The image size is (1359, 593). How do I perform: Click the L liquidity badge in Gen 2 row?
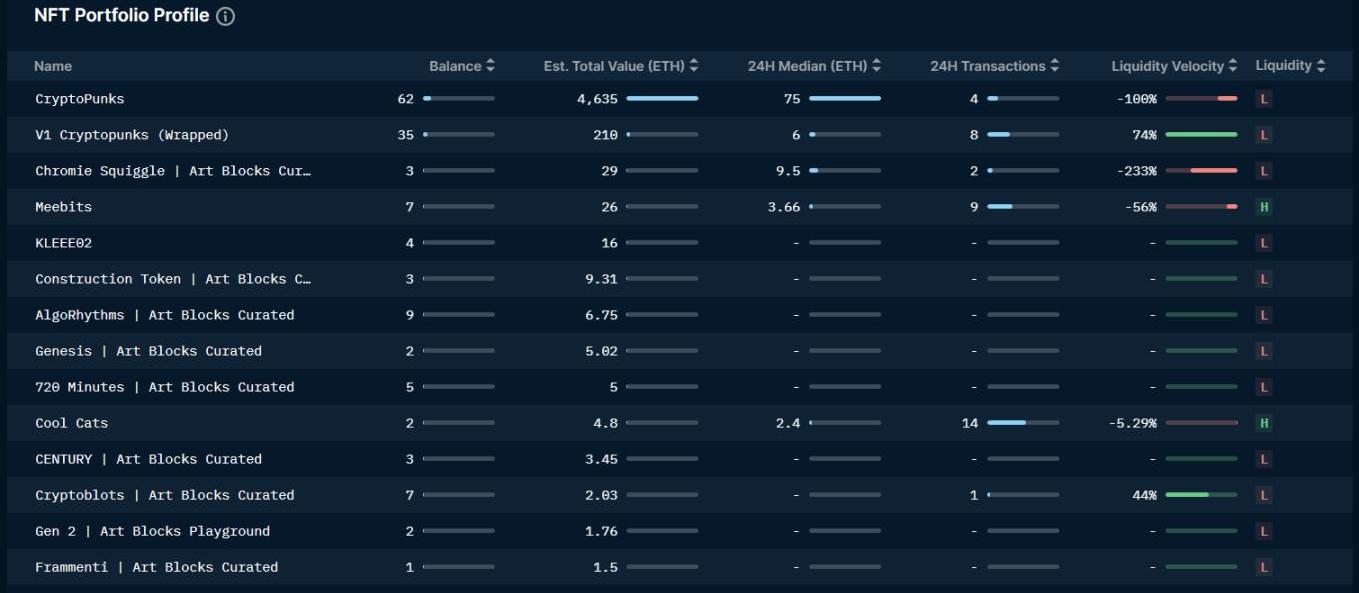[1264, 531]
